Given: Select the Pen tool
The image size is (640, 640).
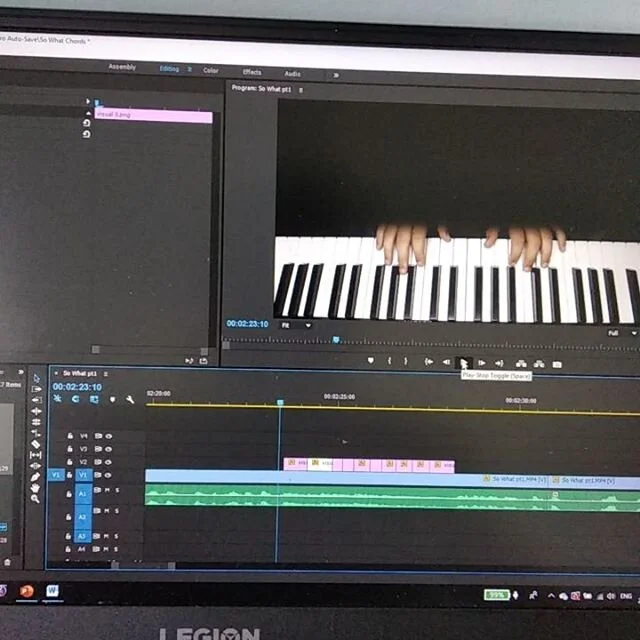Looking at the screenshot, I should tap(36, 477).
